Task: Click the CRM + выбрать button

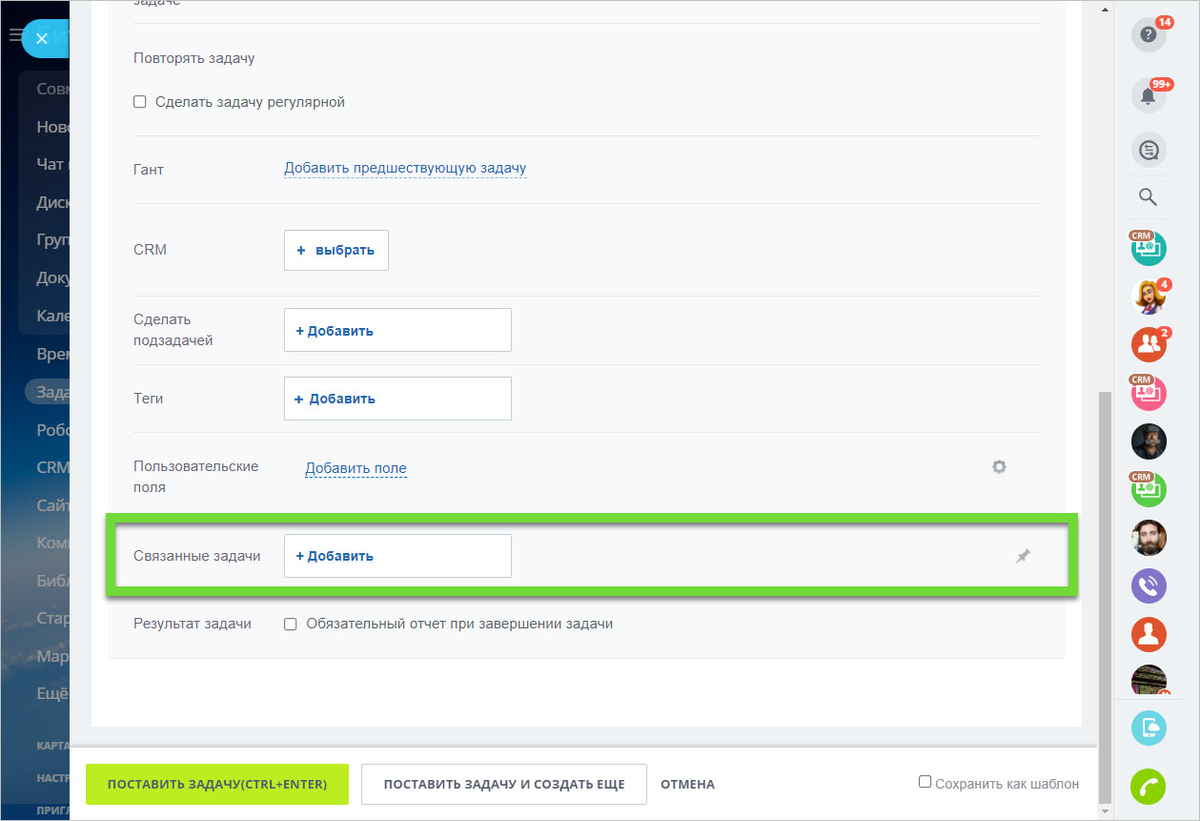Action: click(336, 250)
